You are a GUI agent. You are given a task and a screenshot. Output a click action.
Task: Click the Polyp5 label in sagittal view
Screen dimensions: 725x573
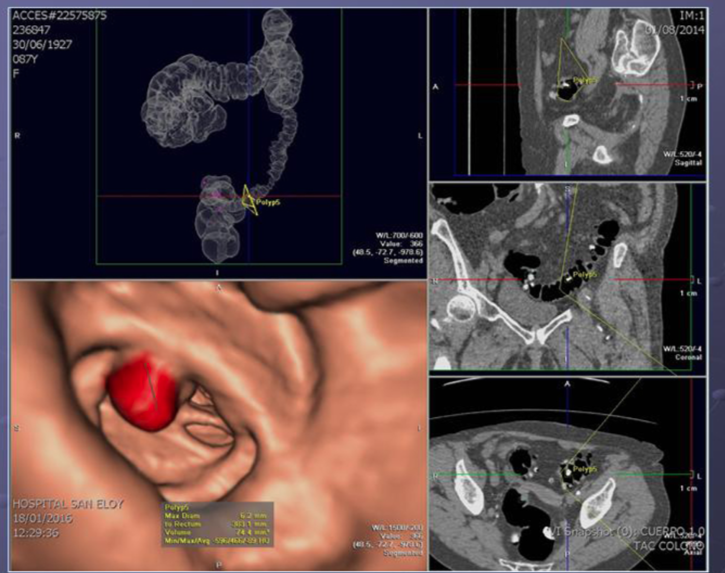(587, 79)
